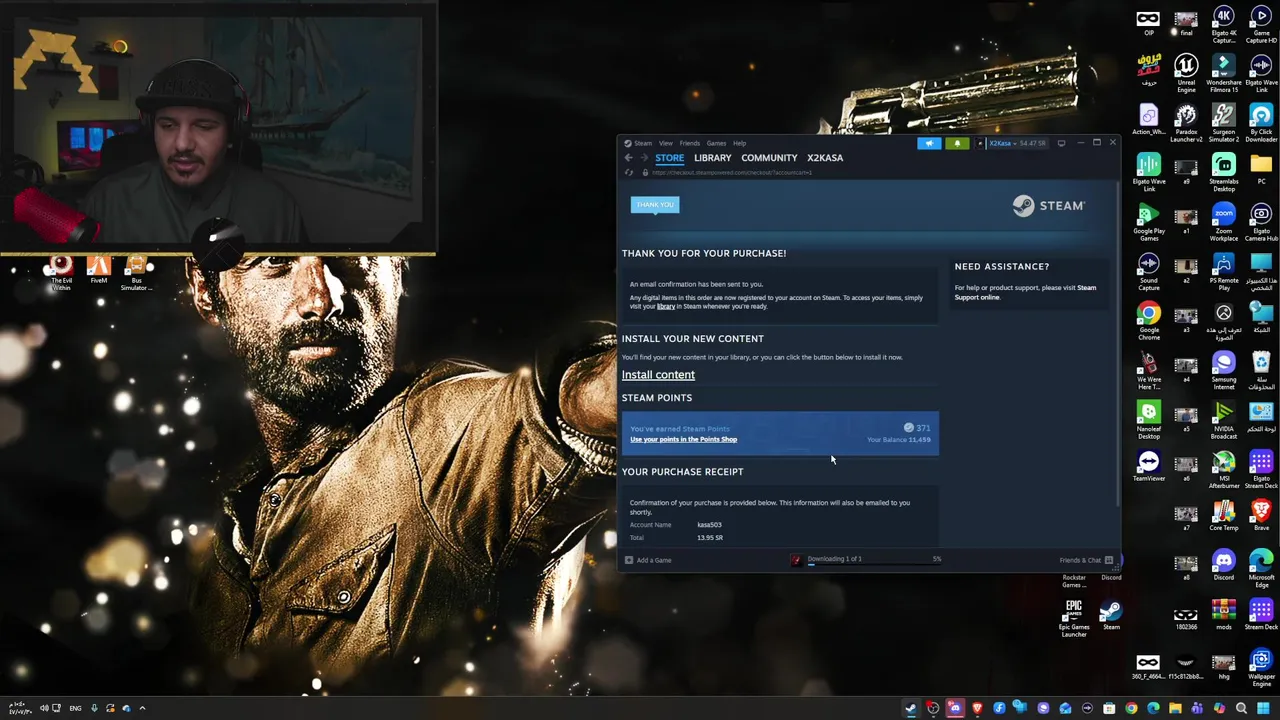Click Add a Game plus icon

pyautogui.click(x=629, y=560)
